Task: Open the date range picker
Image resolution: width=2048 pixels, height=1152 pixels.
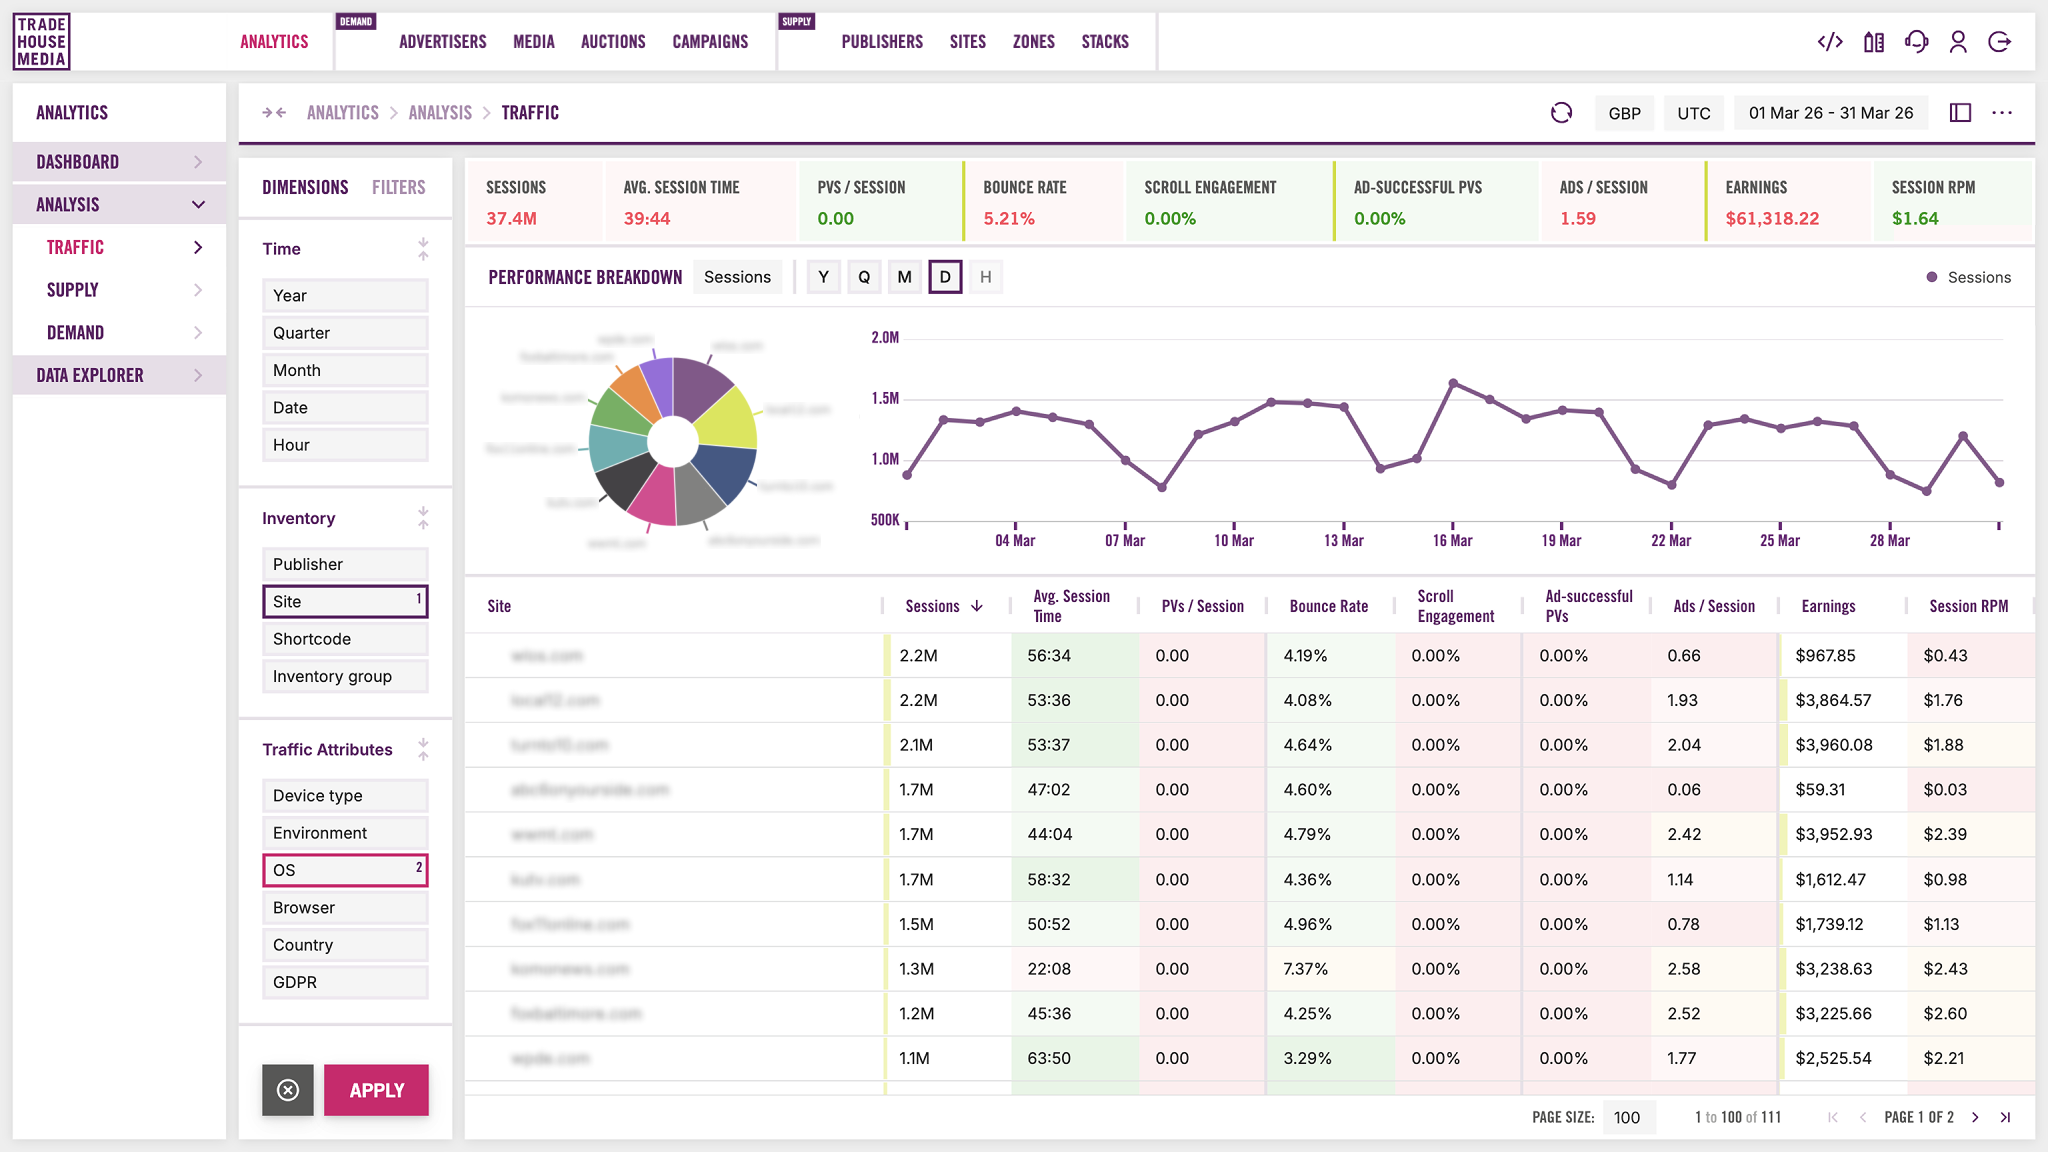Action: pos(1831,113)
